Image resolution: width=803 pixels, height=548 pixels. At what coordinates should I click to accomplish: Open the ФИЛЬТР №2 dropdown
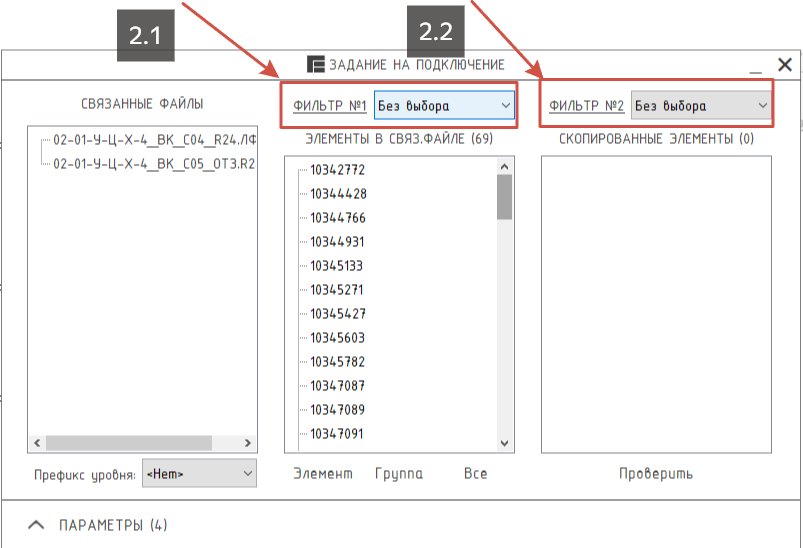click(701, 106)
